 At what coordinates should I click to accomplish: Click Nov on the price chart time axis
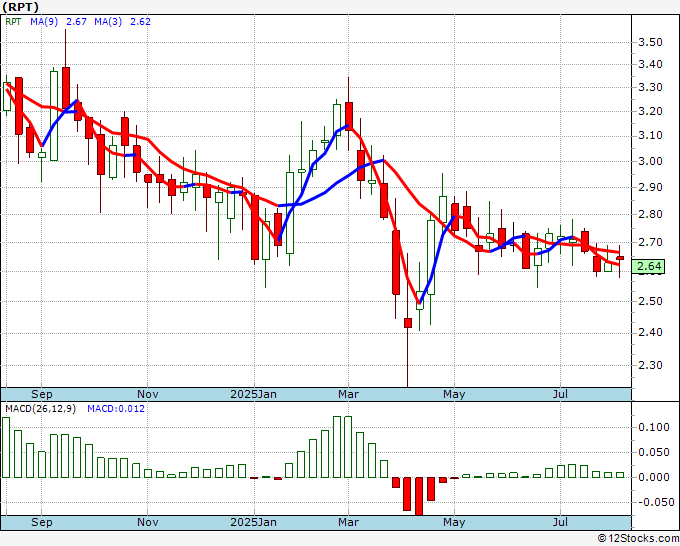pyautogui.click(x=147, y=394)
